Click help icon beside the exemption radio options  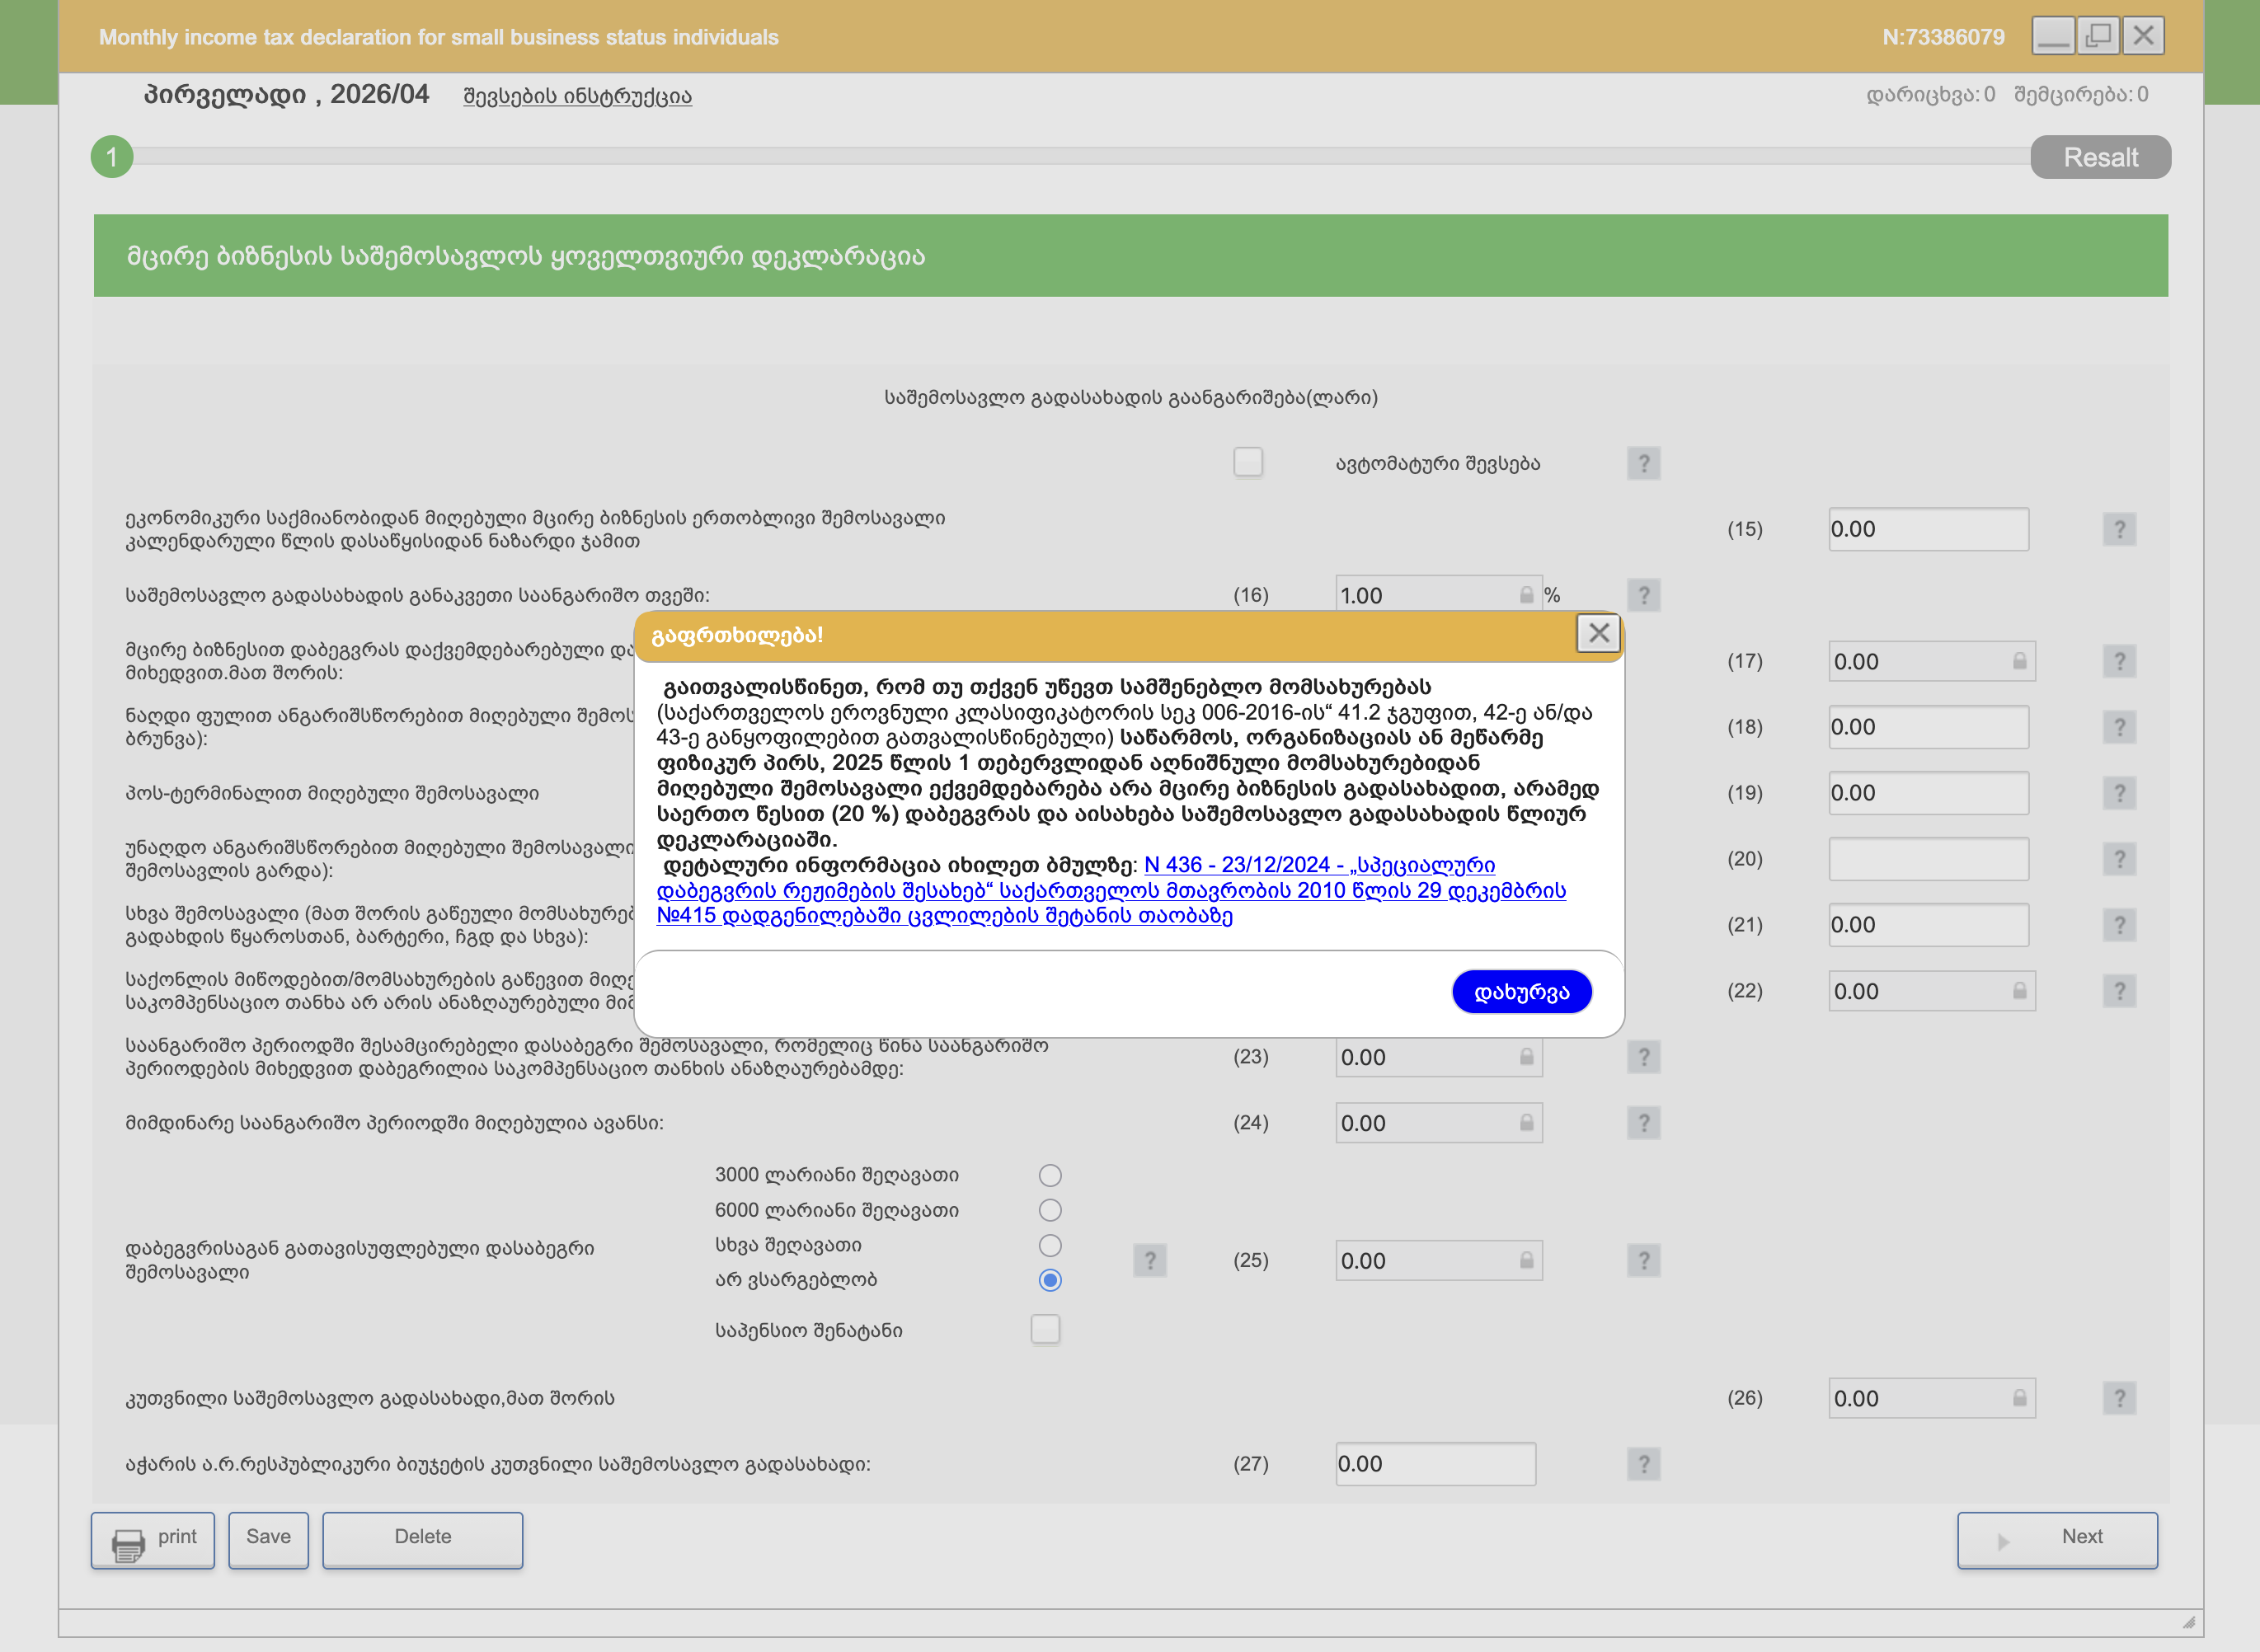[x=1149, y=1261]
